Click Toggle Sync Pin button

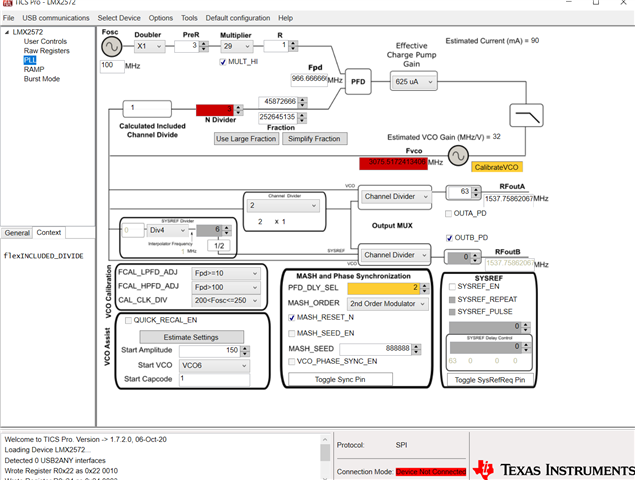pos(340,380)
